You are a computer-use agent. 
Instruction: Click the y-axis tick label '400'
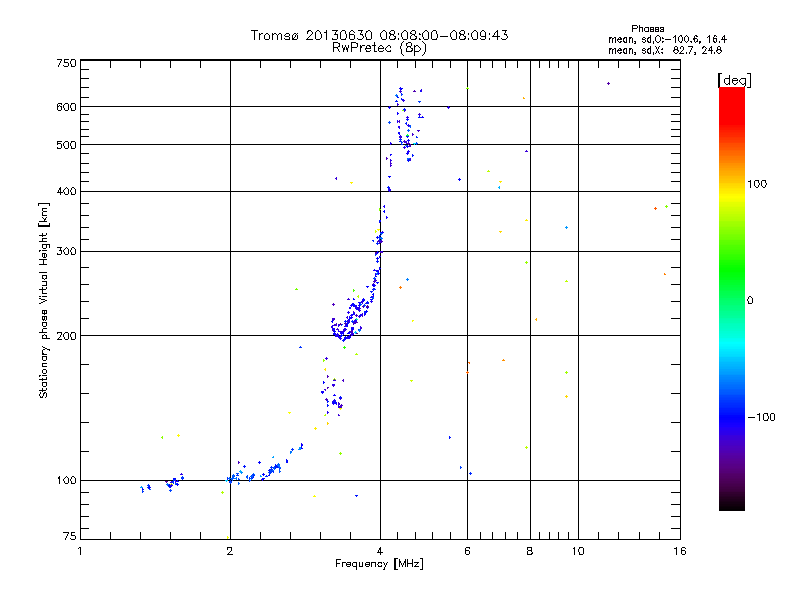(x=66, y=191)
